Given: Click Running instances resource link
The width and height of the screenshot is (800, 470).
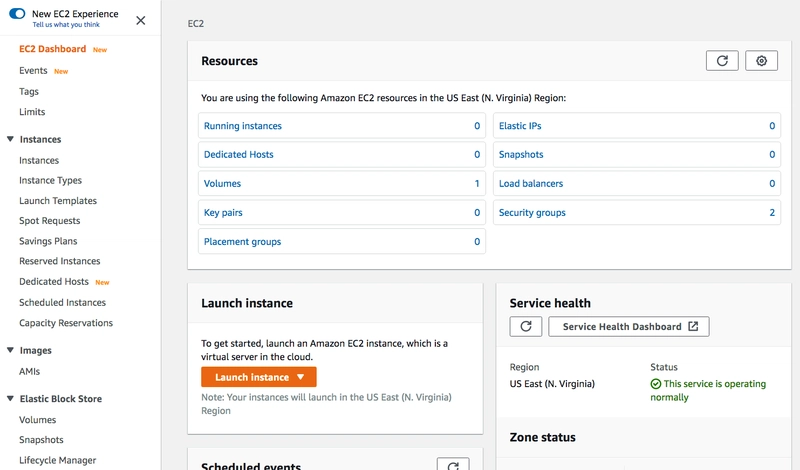Looking at the screenshot, I should pyautogui.click(x=243, y=126).
